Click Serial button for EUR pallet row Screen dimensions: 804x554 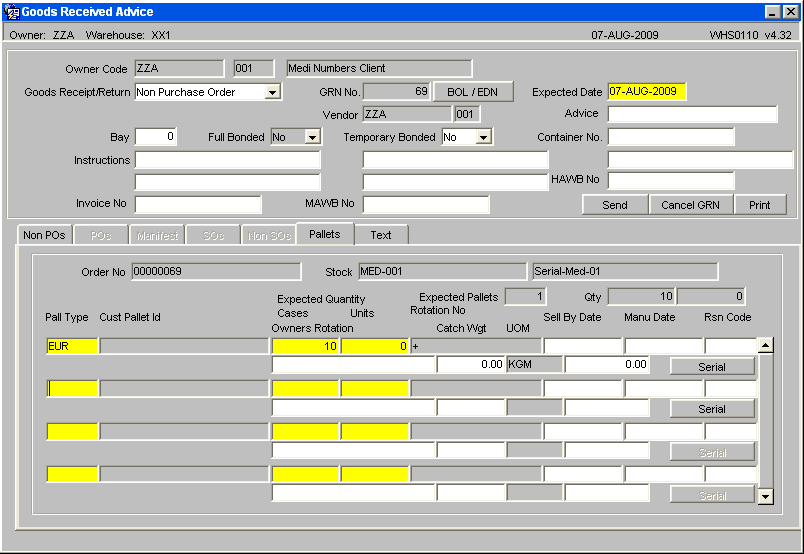(x=712, y=367)
